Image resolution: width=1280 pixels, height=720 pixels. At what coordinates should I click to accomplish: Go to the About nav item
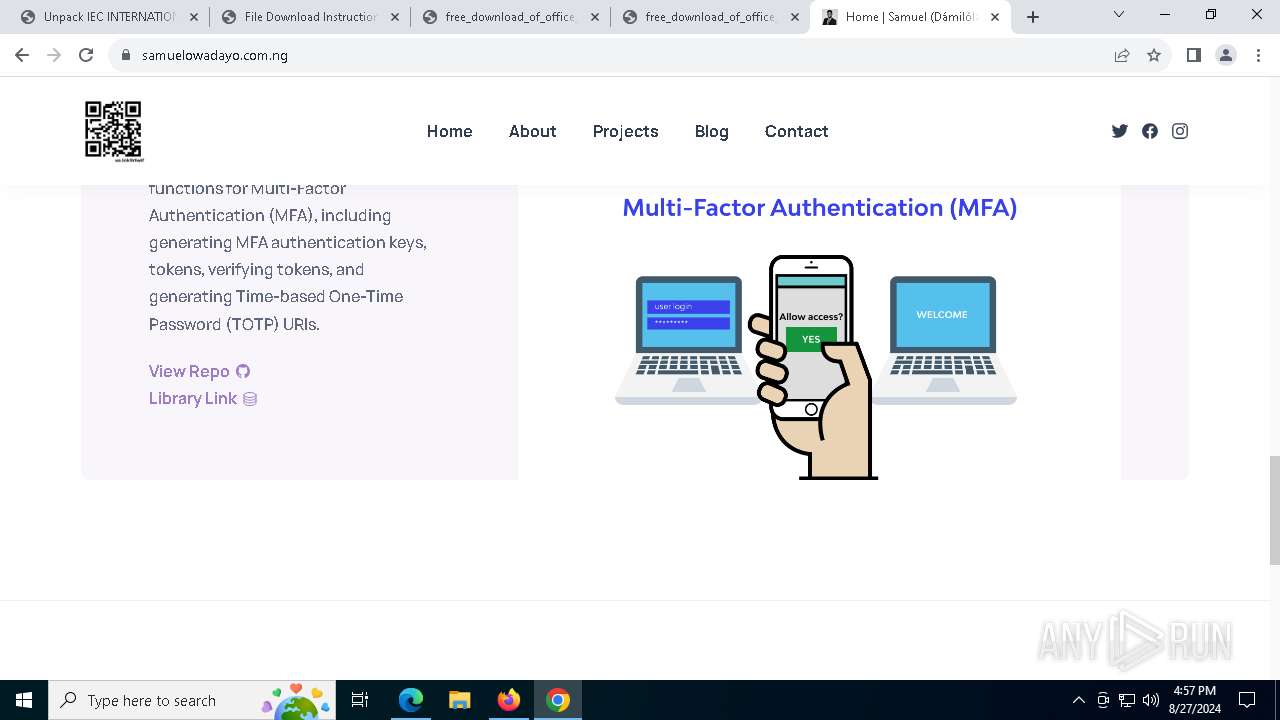click(532, 131)
